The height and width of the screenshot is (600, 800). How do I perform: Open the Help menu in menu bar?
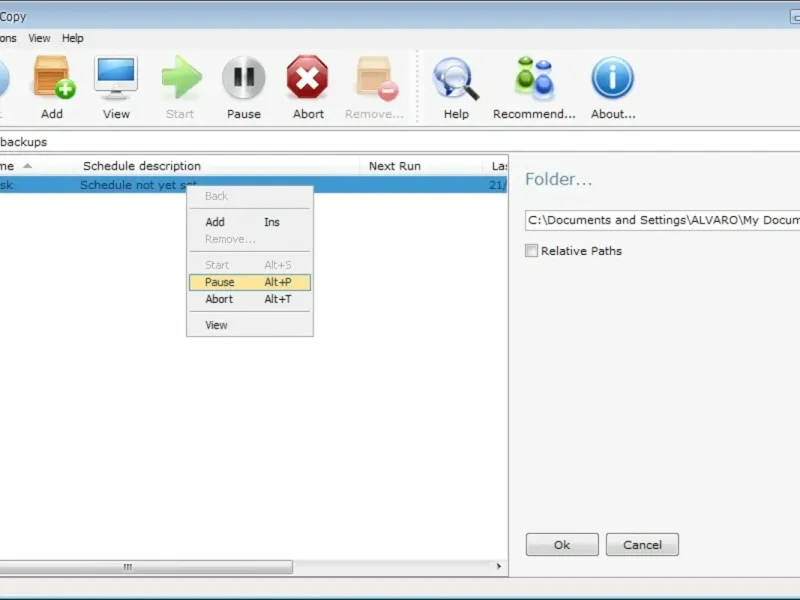coord(72,38)
